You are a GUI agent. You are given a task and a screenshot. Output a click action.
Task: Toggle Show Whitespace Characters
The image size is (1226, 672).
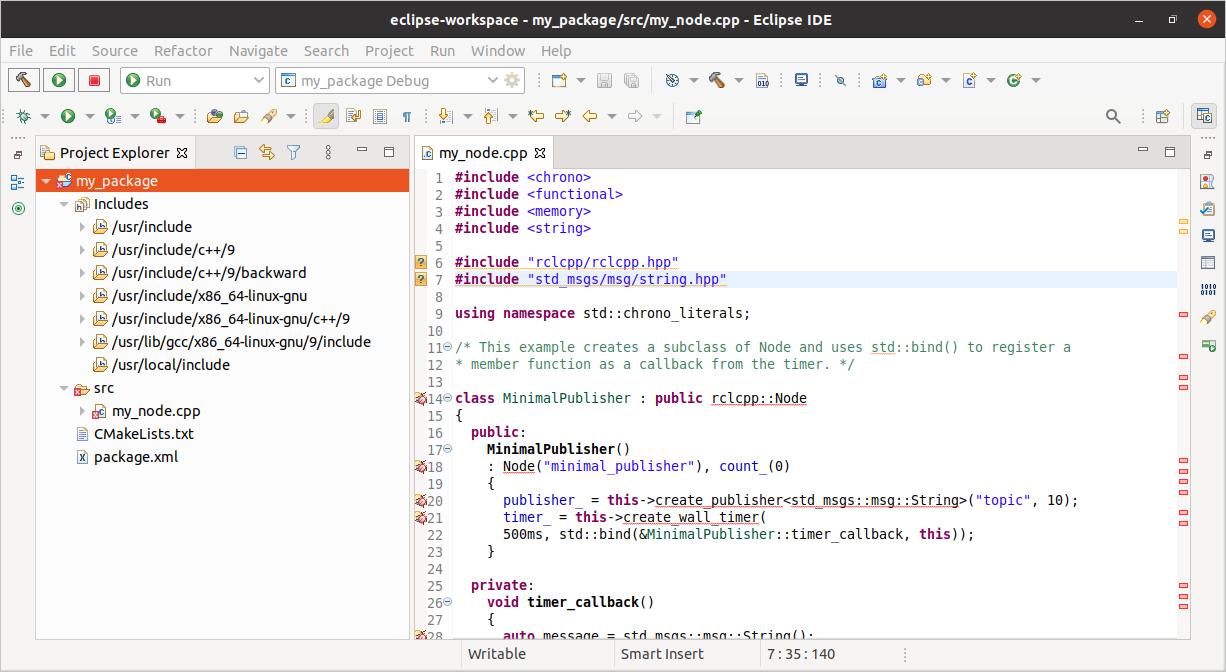(407, 116)
